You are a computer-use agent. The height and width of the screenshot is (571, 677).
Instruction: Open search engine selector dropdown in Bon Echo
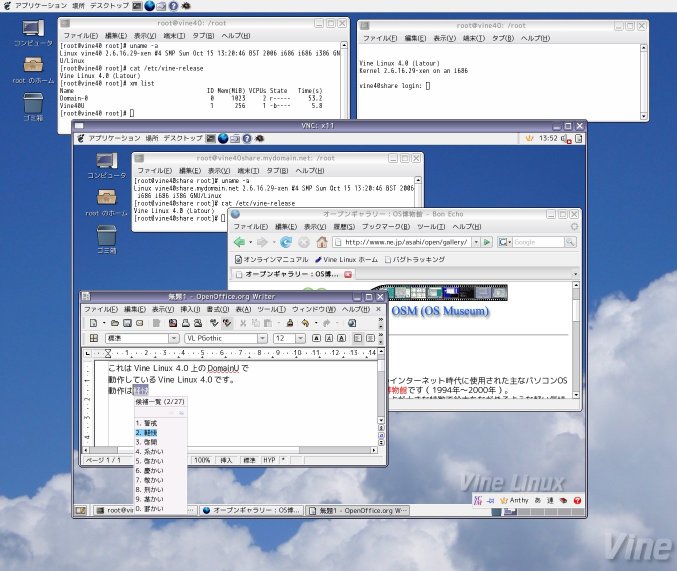tap(504, 242)
